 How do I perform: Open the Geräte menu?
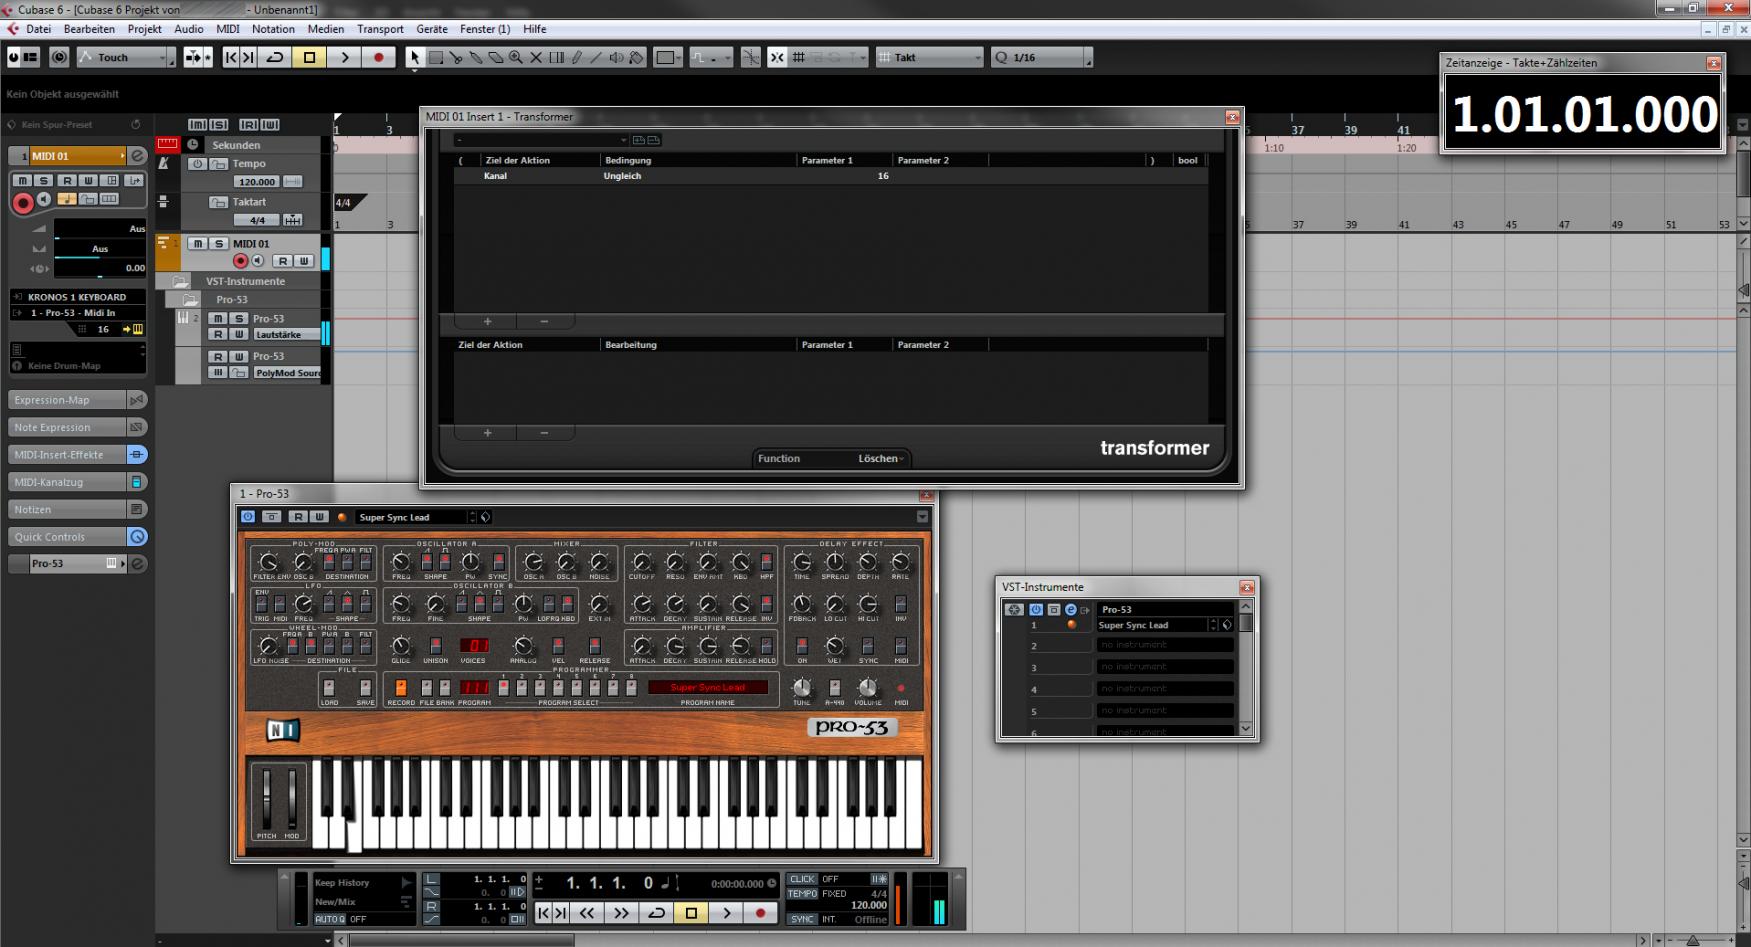(431, 29)
